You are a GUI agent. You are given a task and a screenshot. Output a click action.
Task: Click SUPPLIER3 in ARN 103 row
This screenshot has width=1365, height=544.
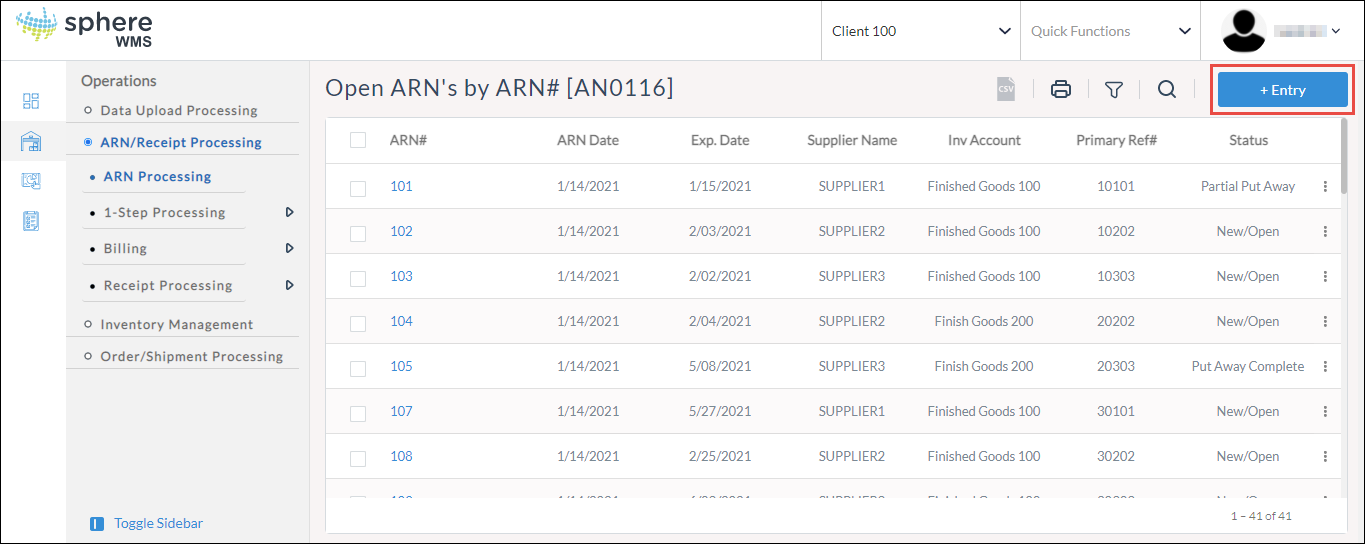852,276
